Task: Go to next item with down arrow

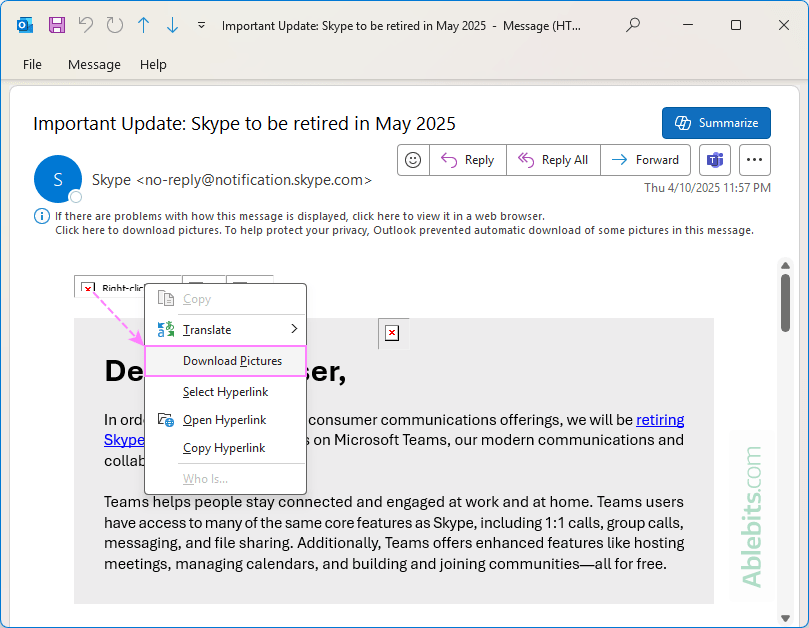Action: 172,25
